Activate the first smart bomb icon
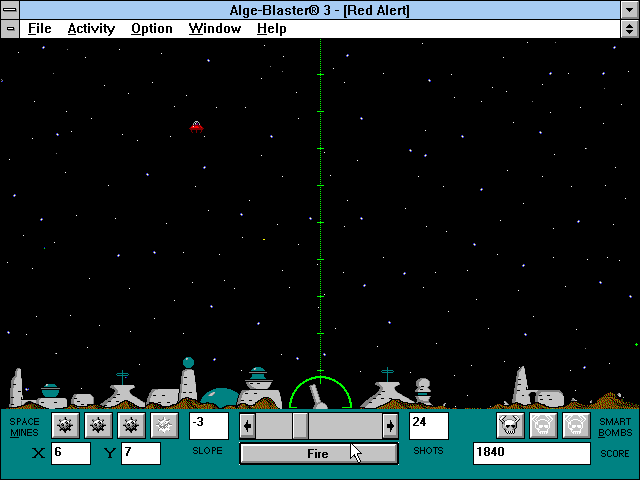Viewport: 640px width, 480px height. point(510,426)
